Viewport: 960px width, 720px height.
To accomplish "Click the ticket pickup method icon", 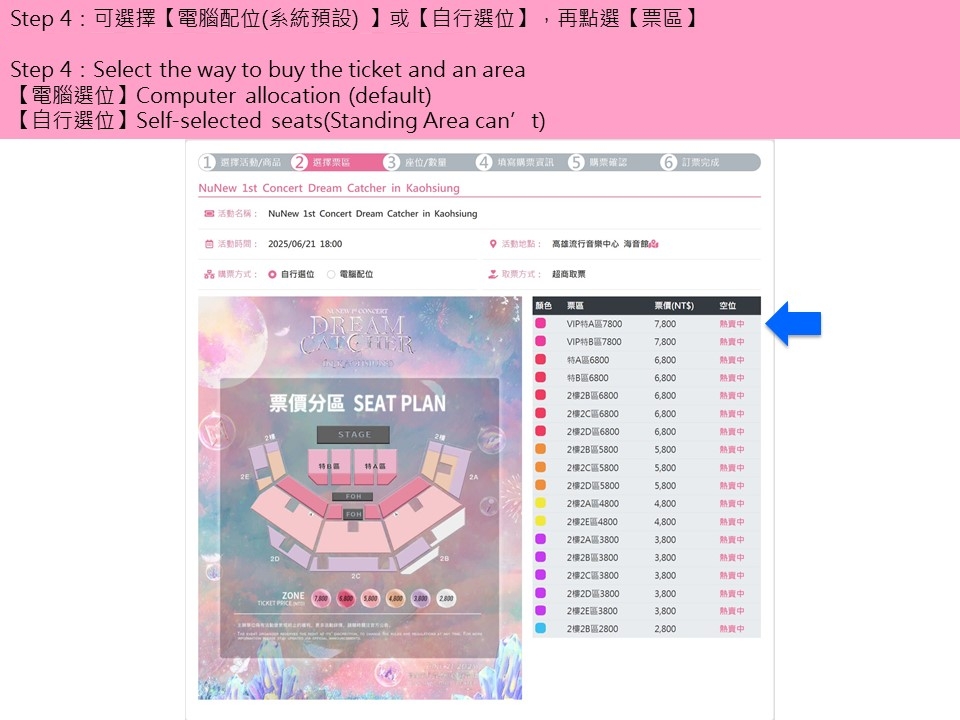I will pyautogui.click(x=493, y=274).
